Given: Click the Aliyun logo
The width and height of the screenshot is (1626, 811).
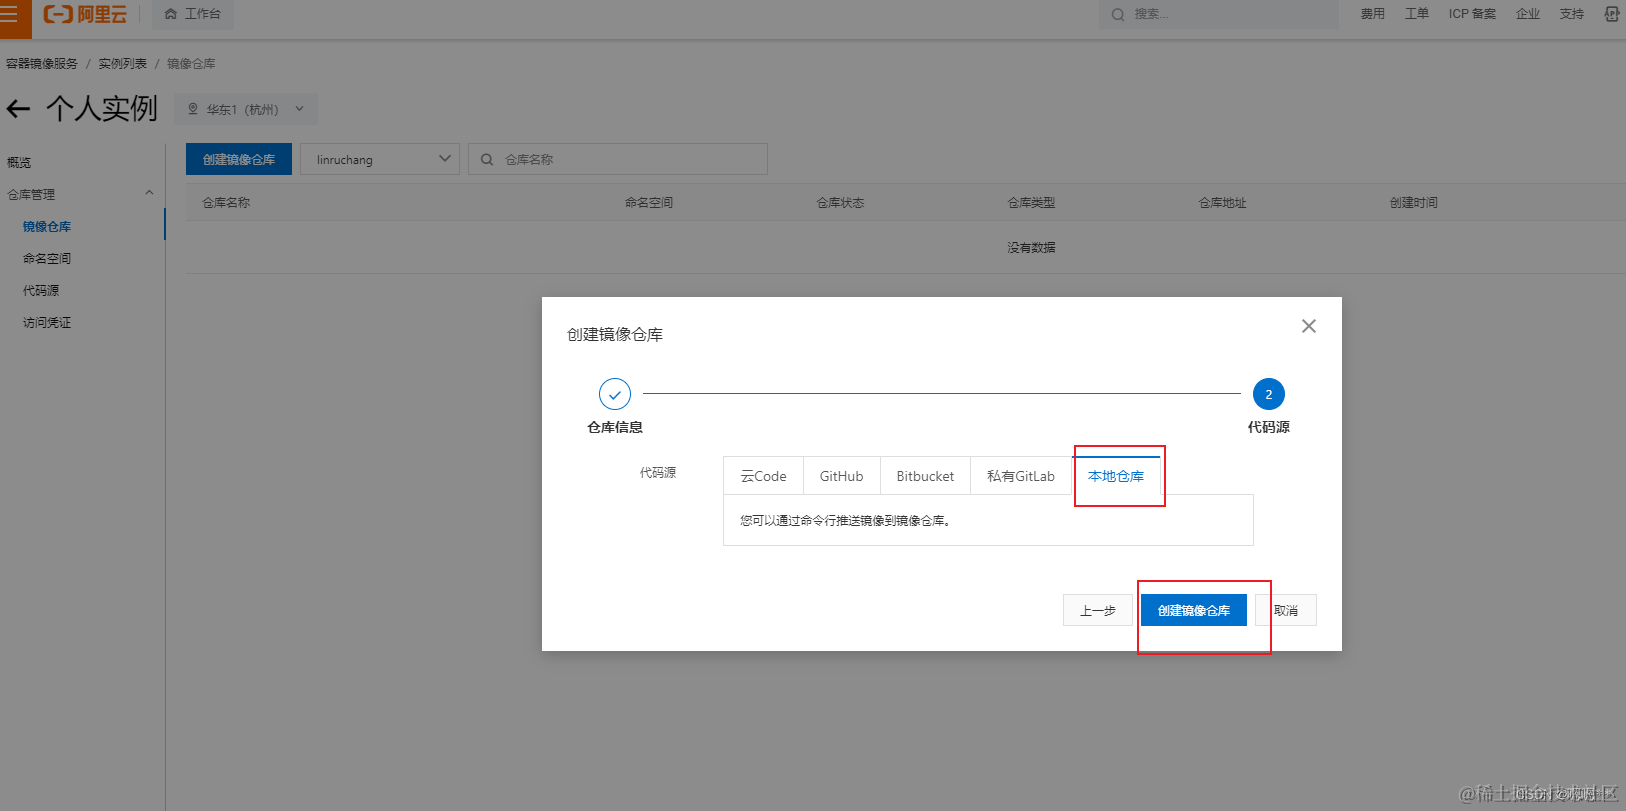Looking at the screenshot, I should (x=85, y=14).
